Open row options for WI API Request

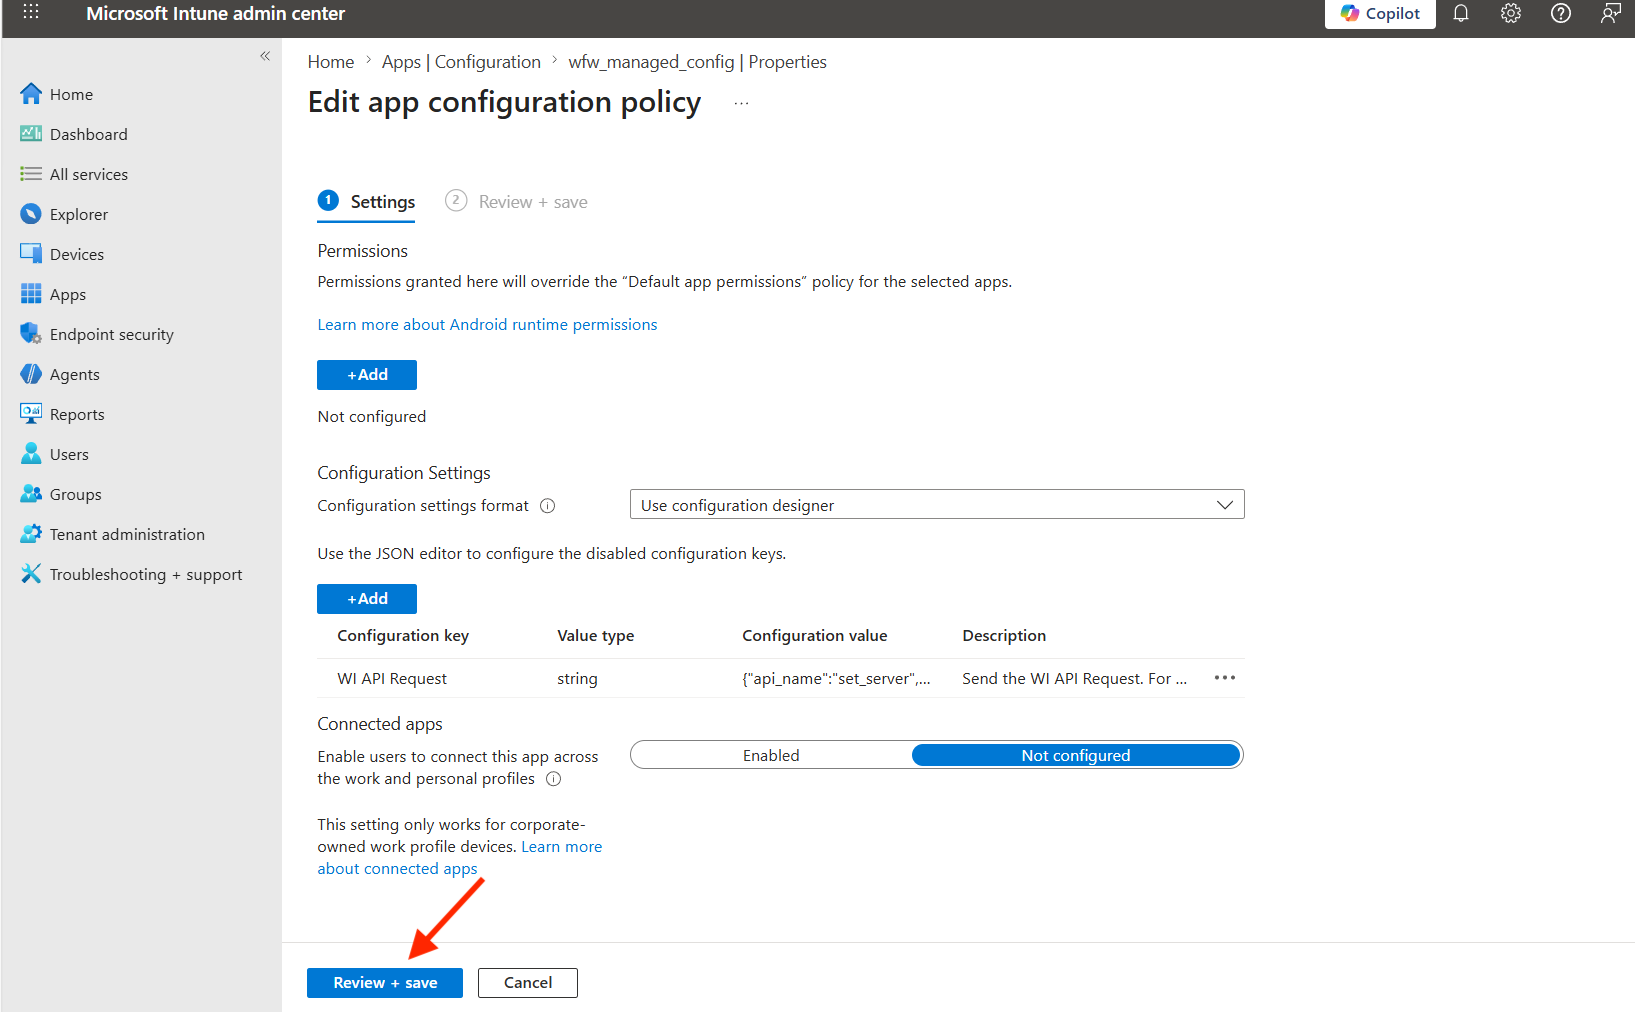1225,678
